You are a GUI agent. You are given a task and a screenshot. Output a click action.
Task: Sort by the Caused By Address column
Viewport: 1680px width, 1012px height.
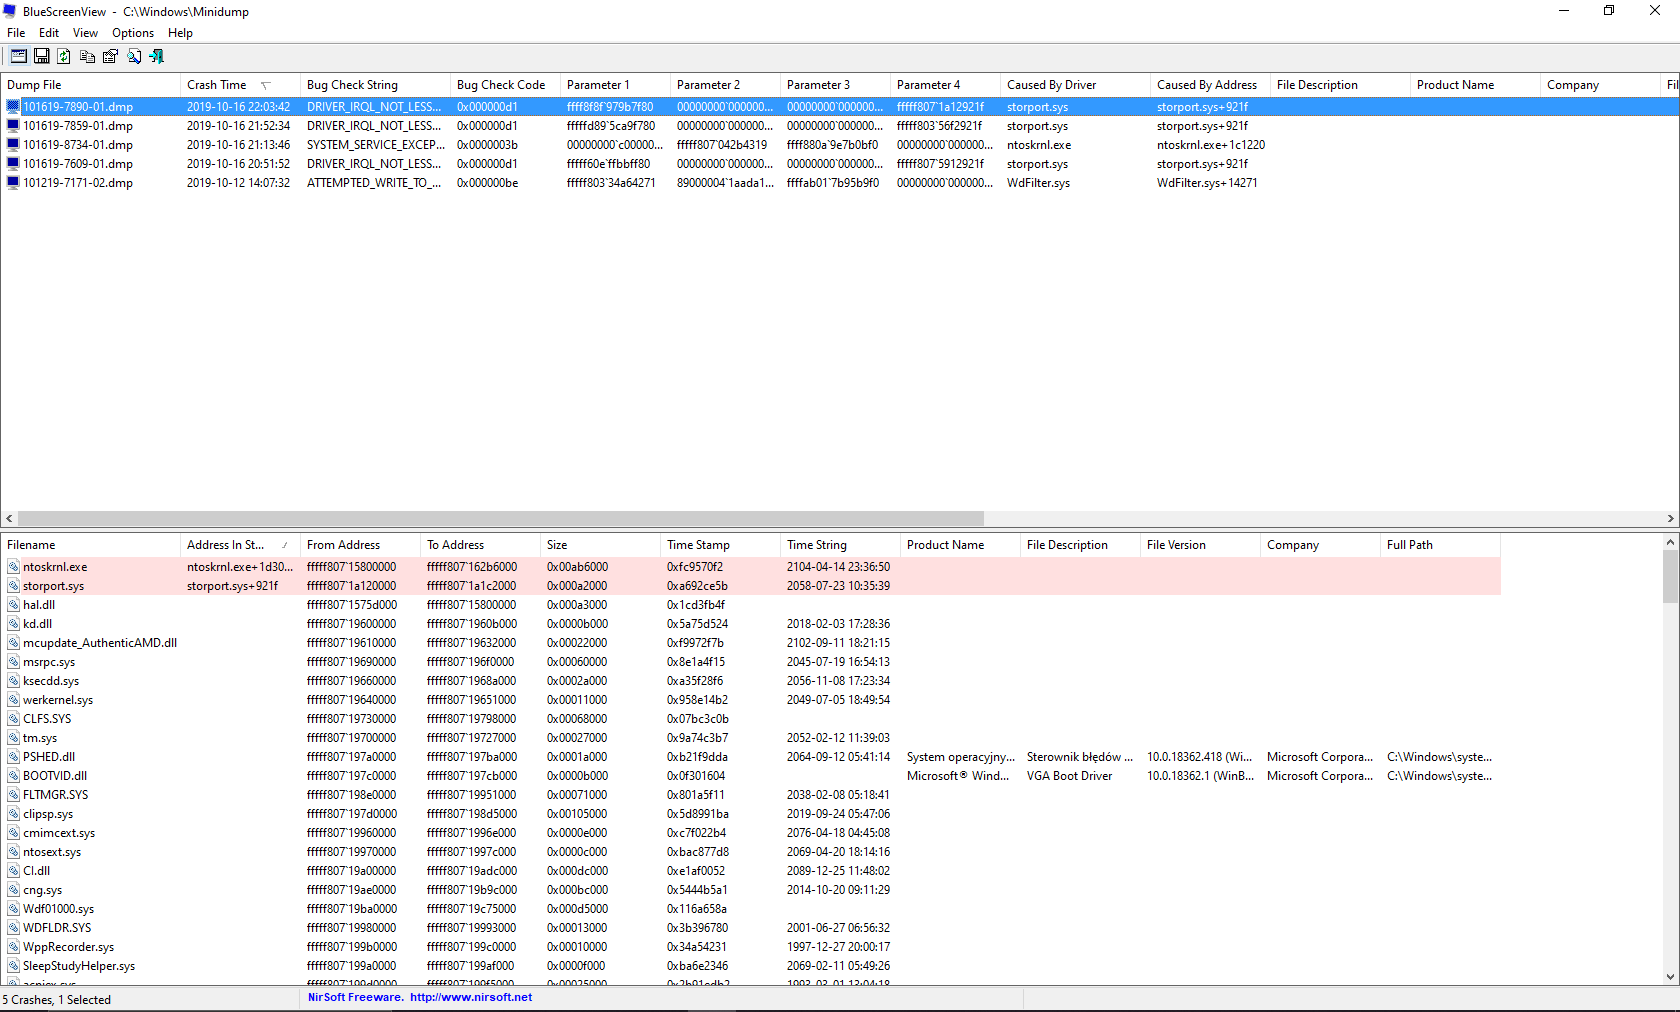click(x=1210, y=85)
